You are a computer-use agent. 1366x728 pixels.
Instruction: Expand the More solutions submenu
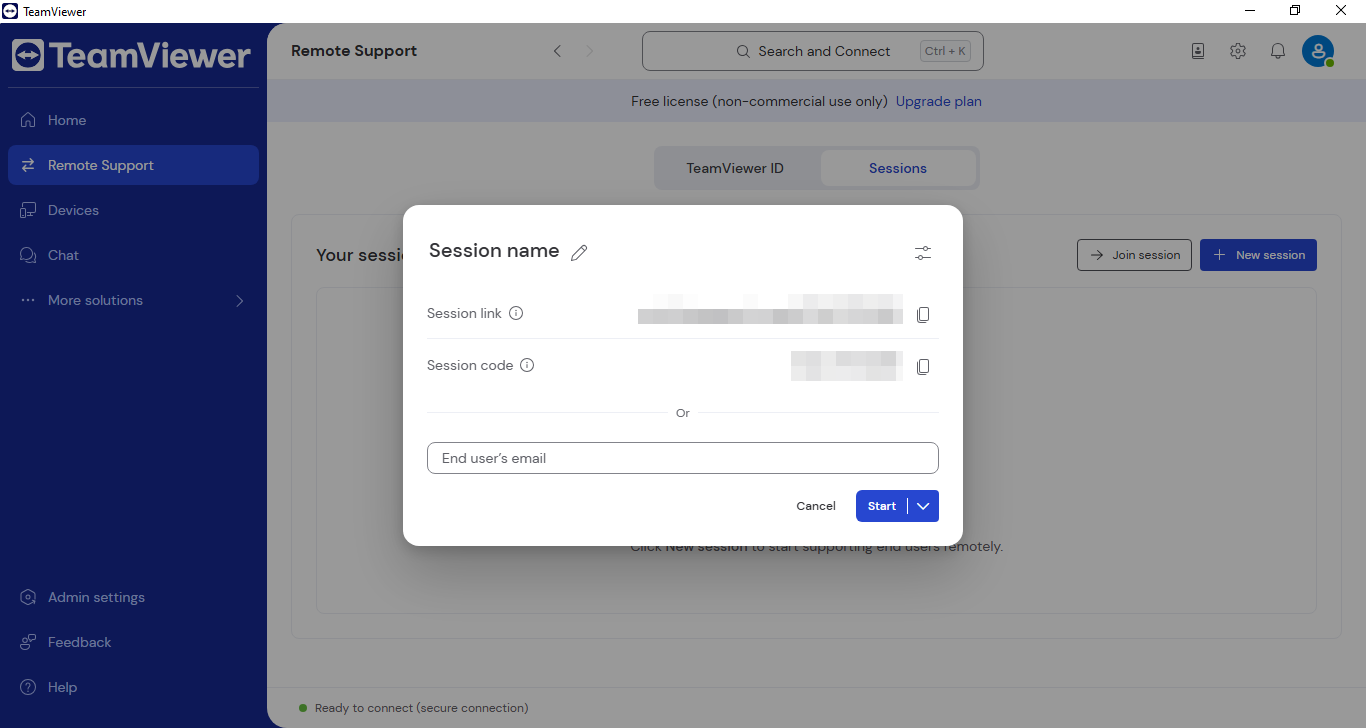click(x=239, y=300)
